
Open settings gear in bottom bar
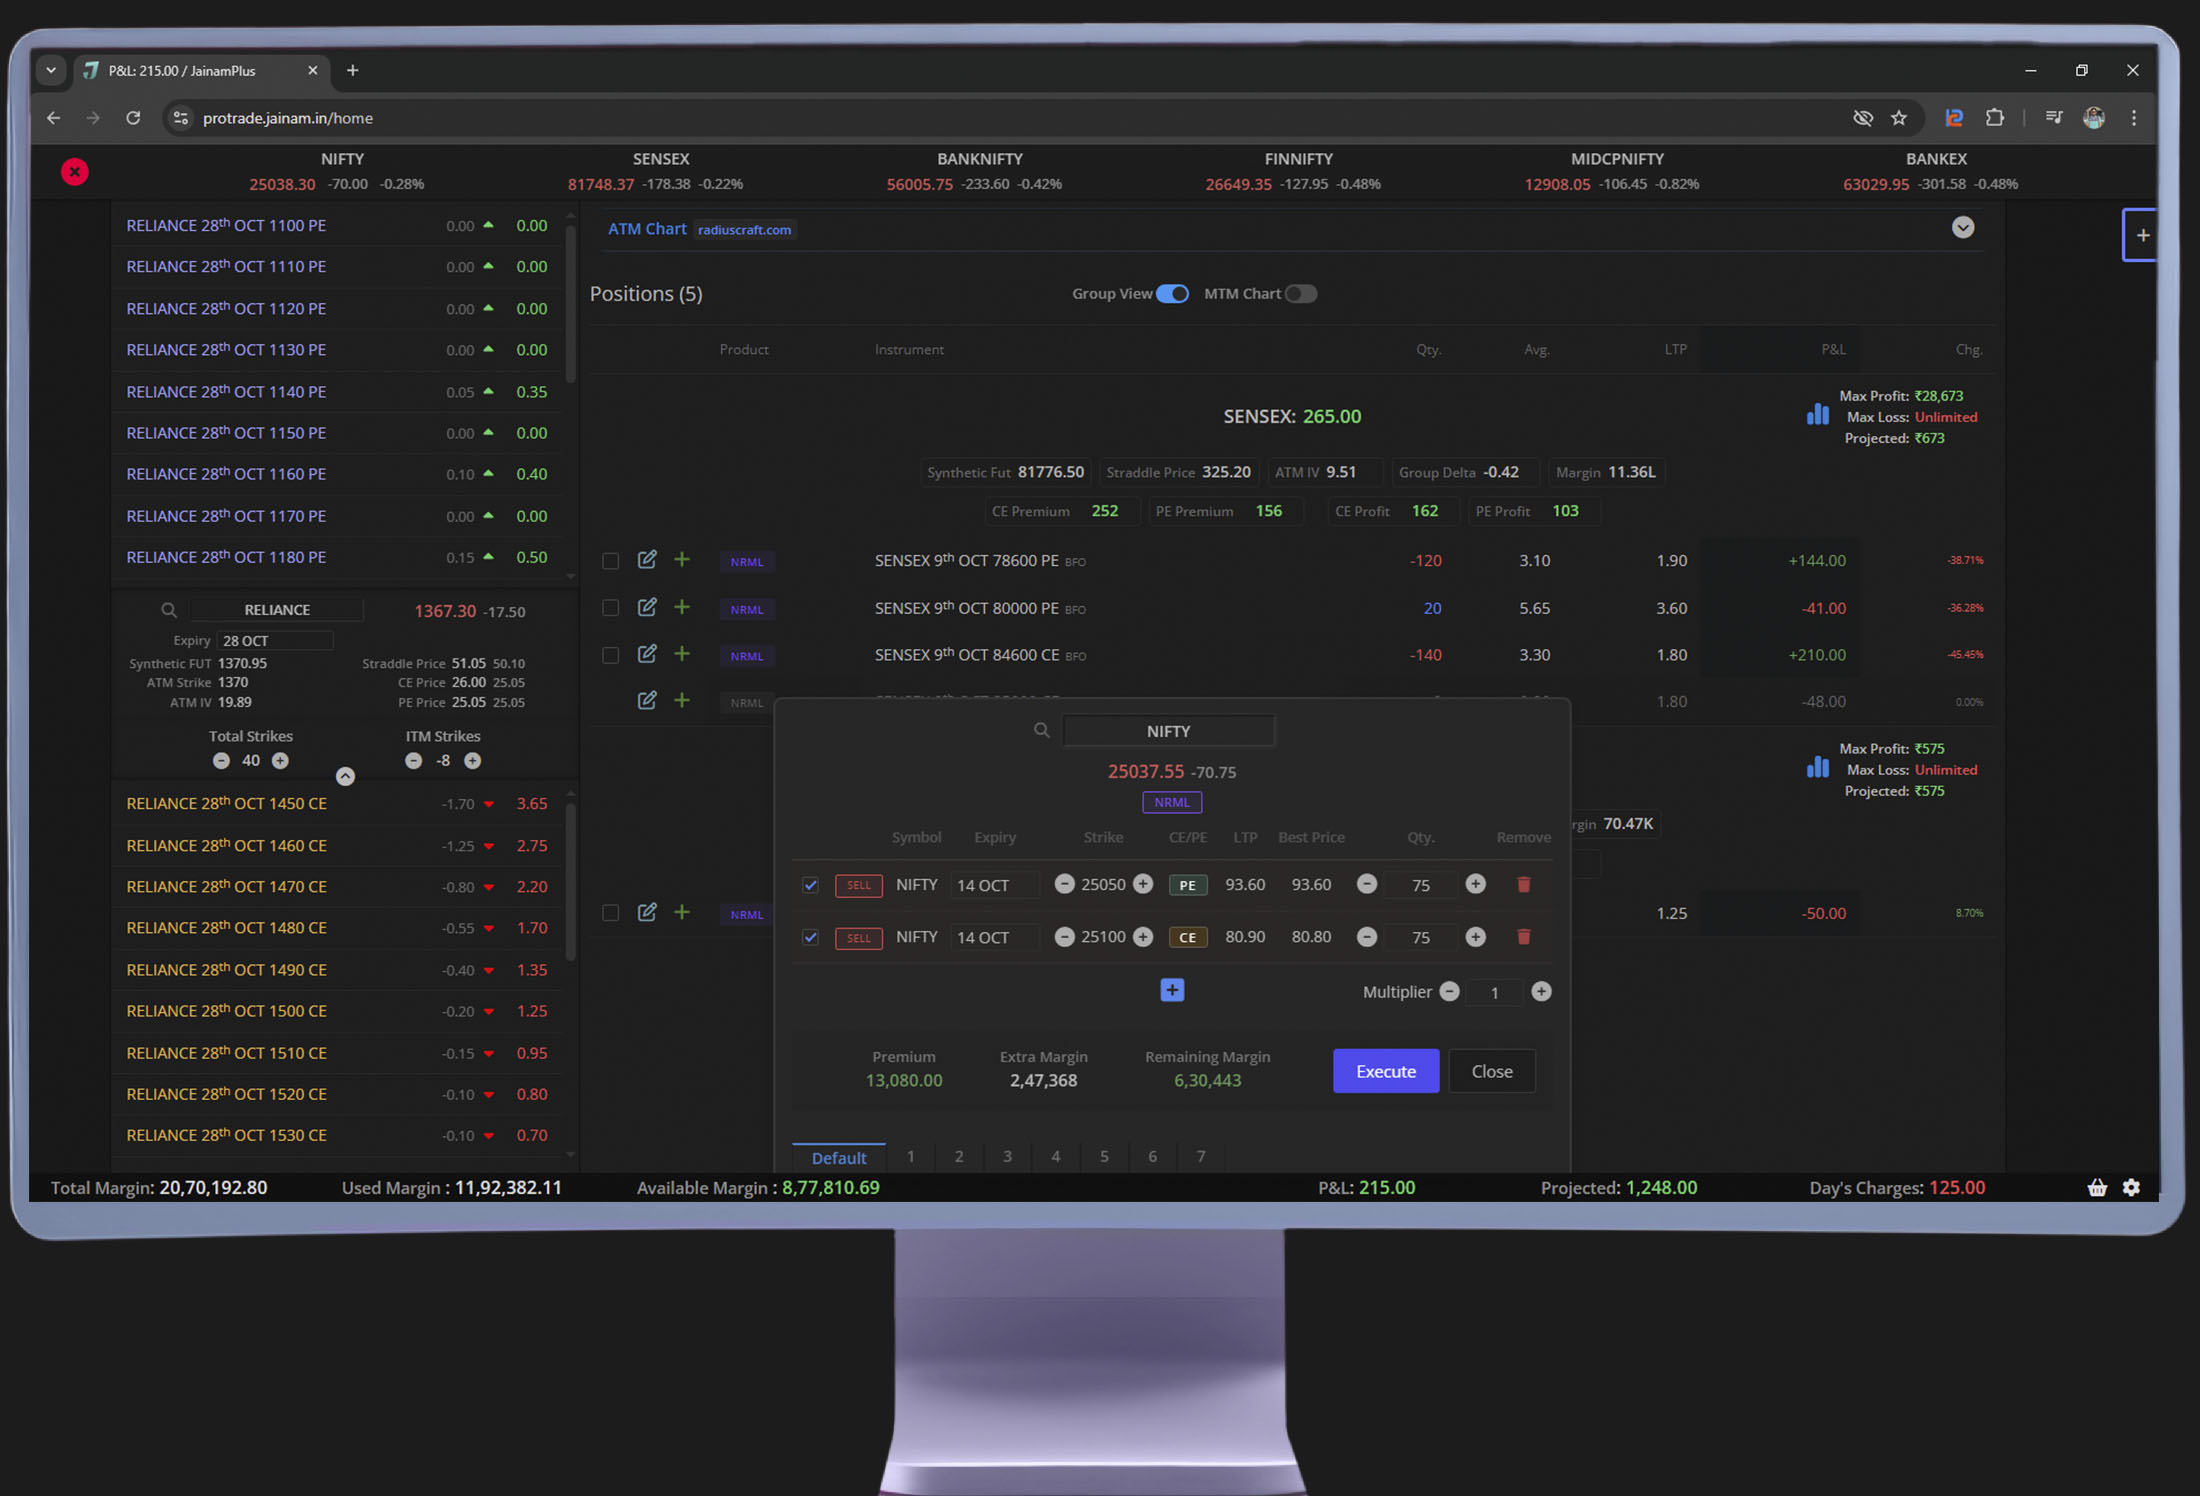pos(2132,1187)
